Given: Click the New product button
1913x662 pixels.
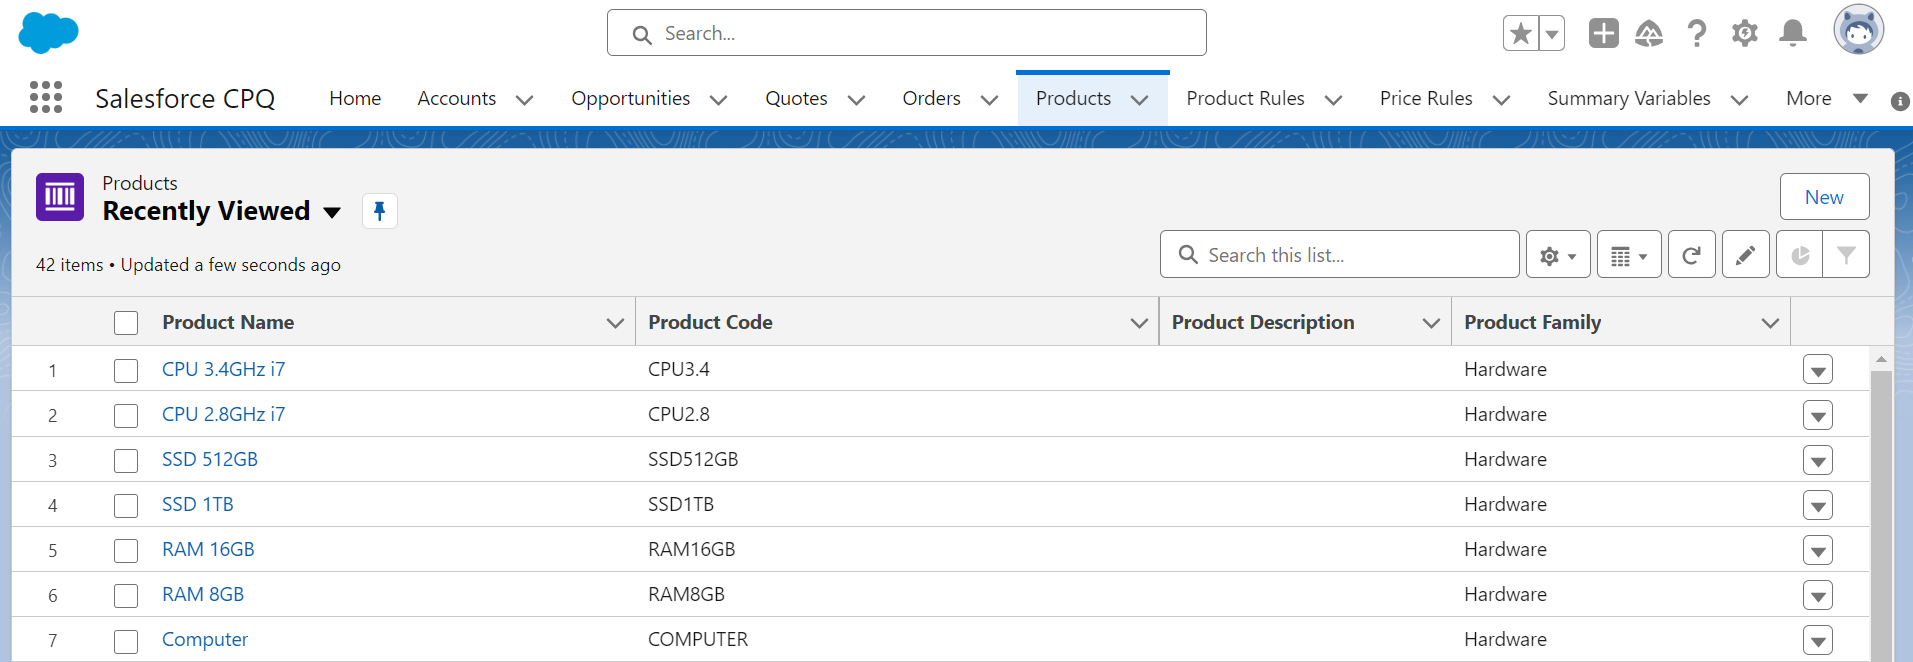Looking at the screenshot, I should [1823, 197].
